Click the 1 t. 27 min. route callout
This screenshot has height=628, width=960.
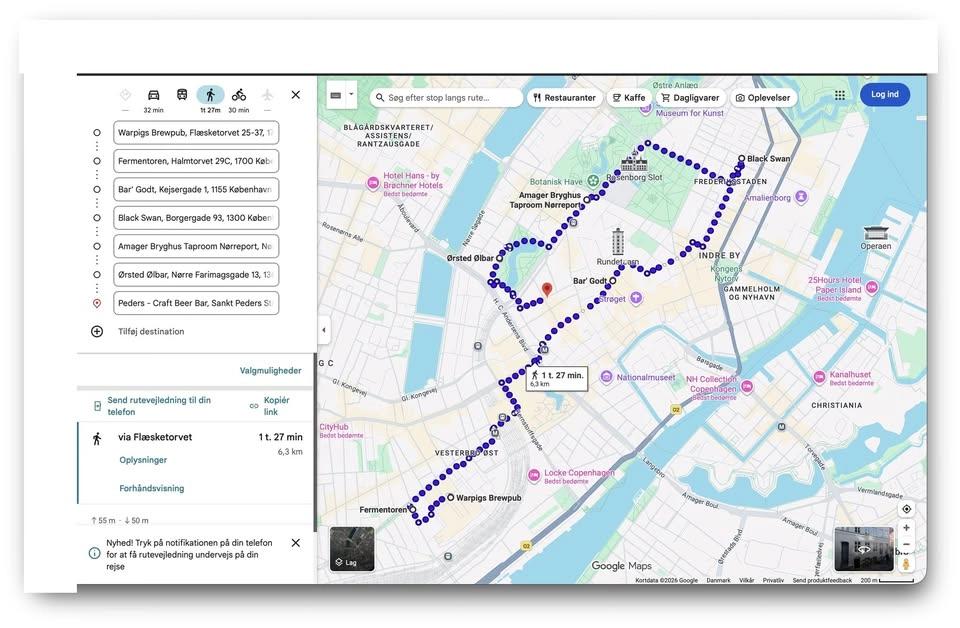tap(557, 378)
